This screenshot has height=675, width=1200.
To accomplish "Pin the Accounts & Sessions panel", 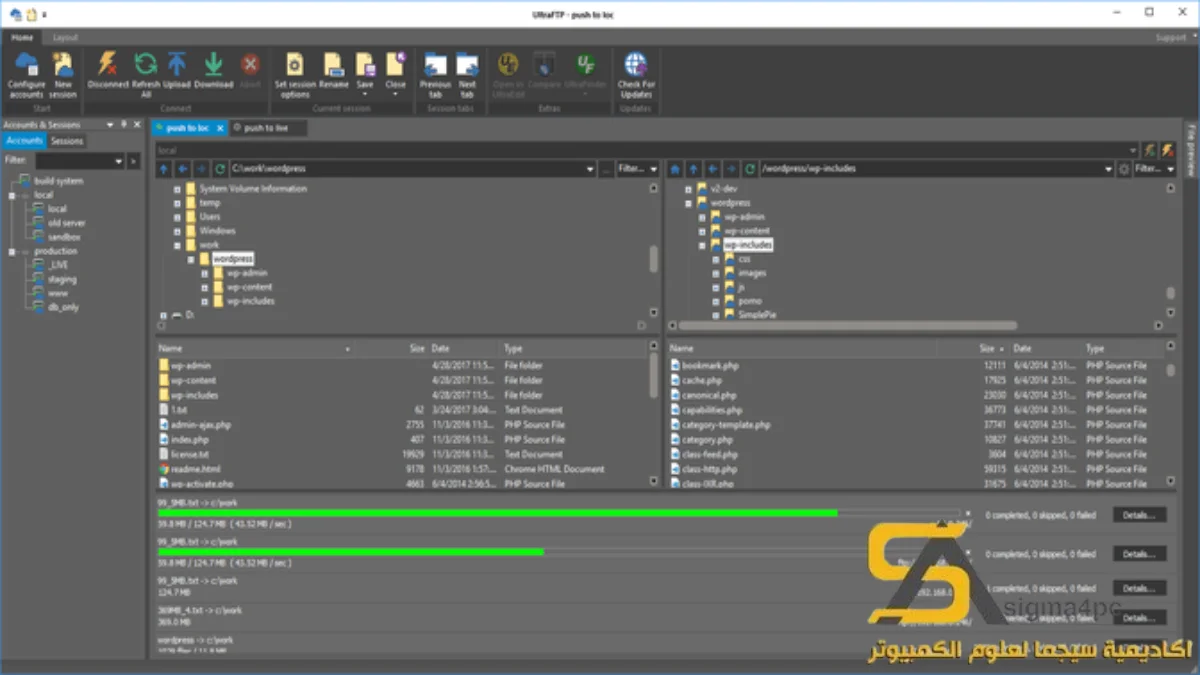I will (x=124, y=124).
